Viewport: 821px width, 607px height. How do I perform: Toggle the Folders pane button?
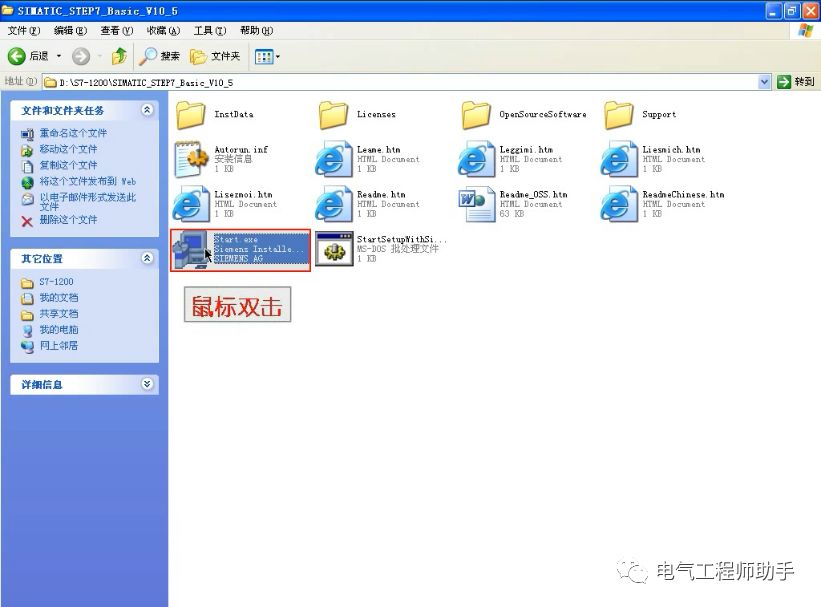coord(215,56)
